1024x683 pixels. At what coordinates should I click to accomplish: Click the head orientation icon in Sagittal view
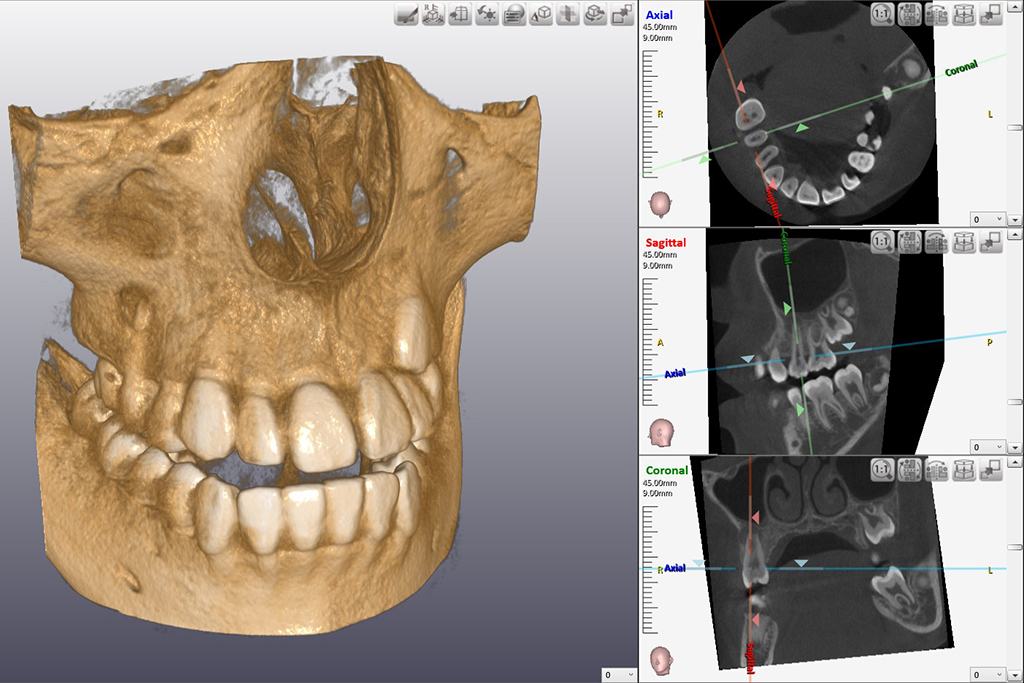click(660, 432)
